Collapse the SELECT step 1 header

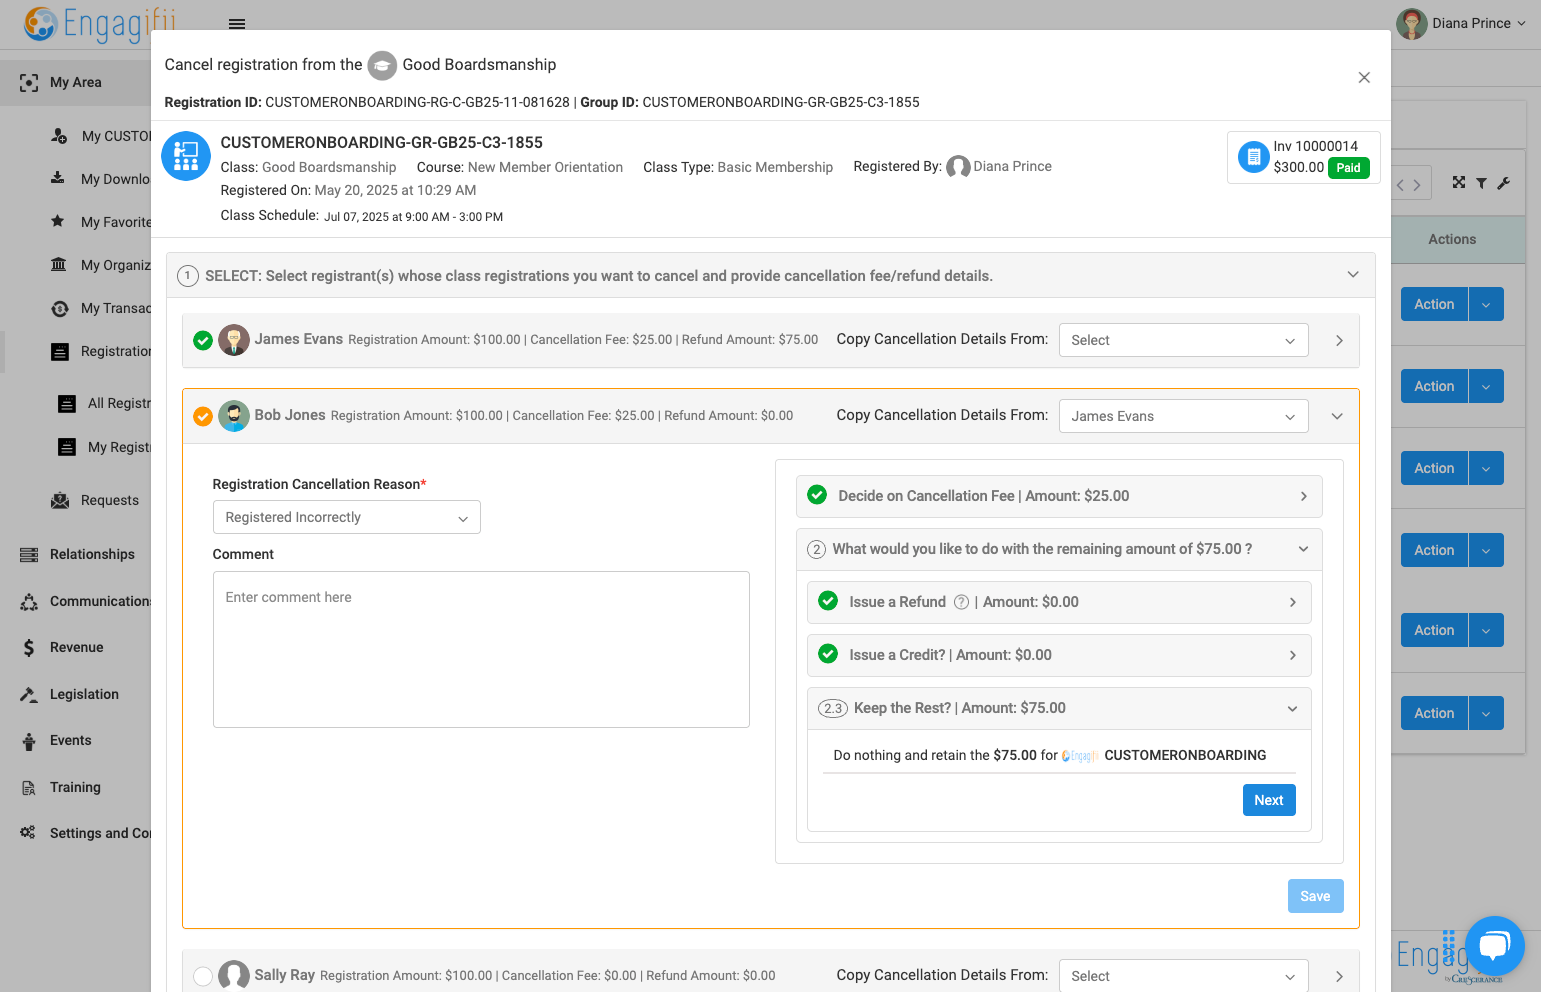(770, 275)
